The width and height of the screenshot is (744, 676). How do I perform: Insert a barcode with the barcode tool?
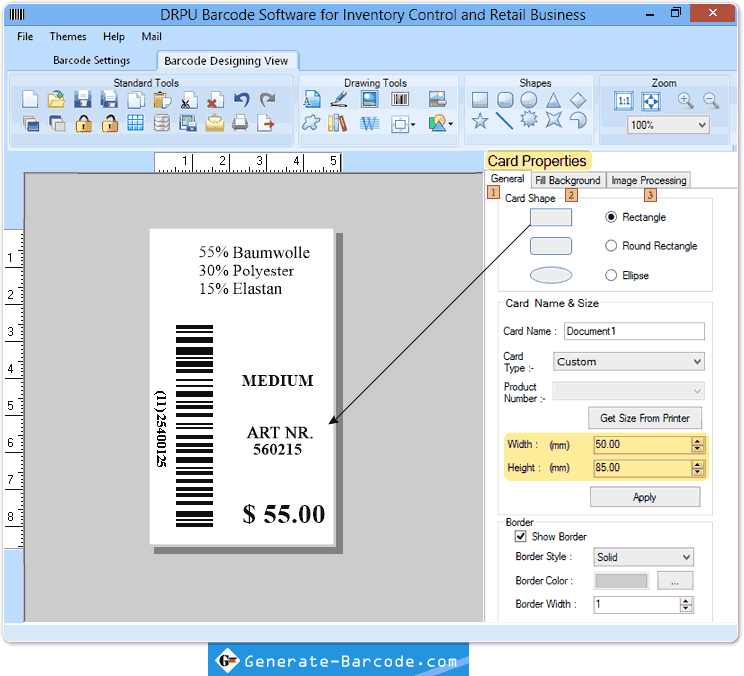(x=400, y=99)
